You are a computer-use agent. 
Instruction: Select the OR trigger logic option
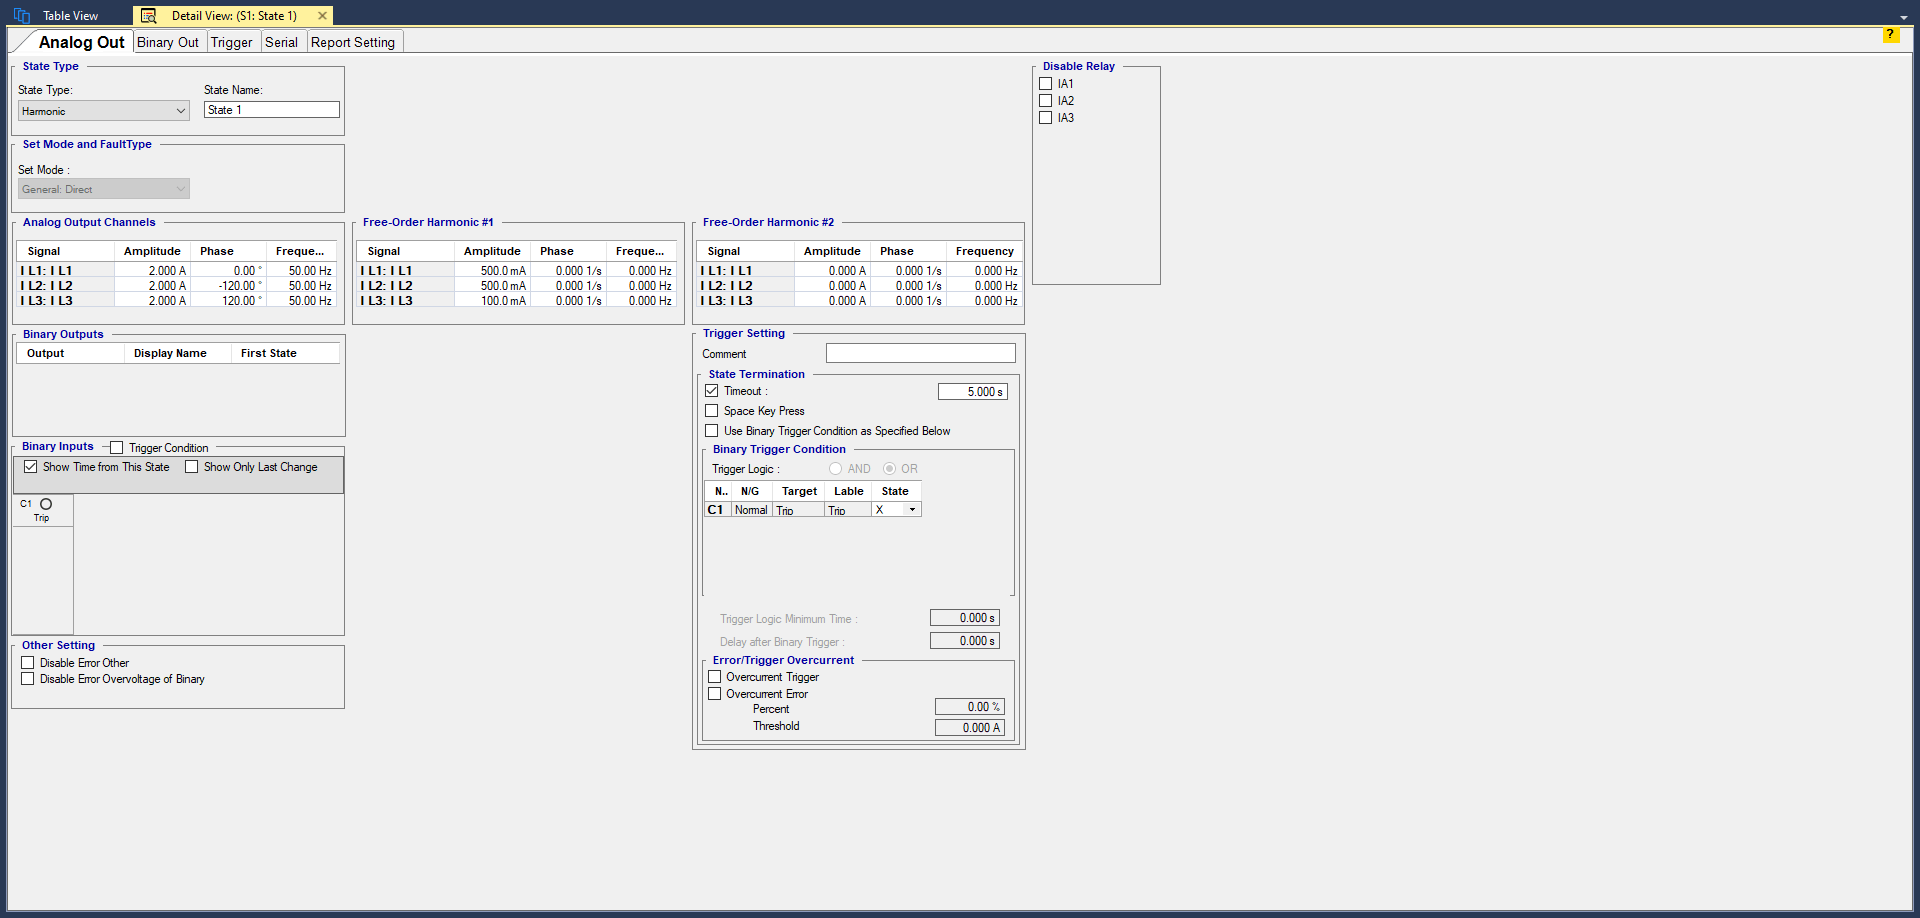(889, 469)
